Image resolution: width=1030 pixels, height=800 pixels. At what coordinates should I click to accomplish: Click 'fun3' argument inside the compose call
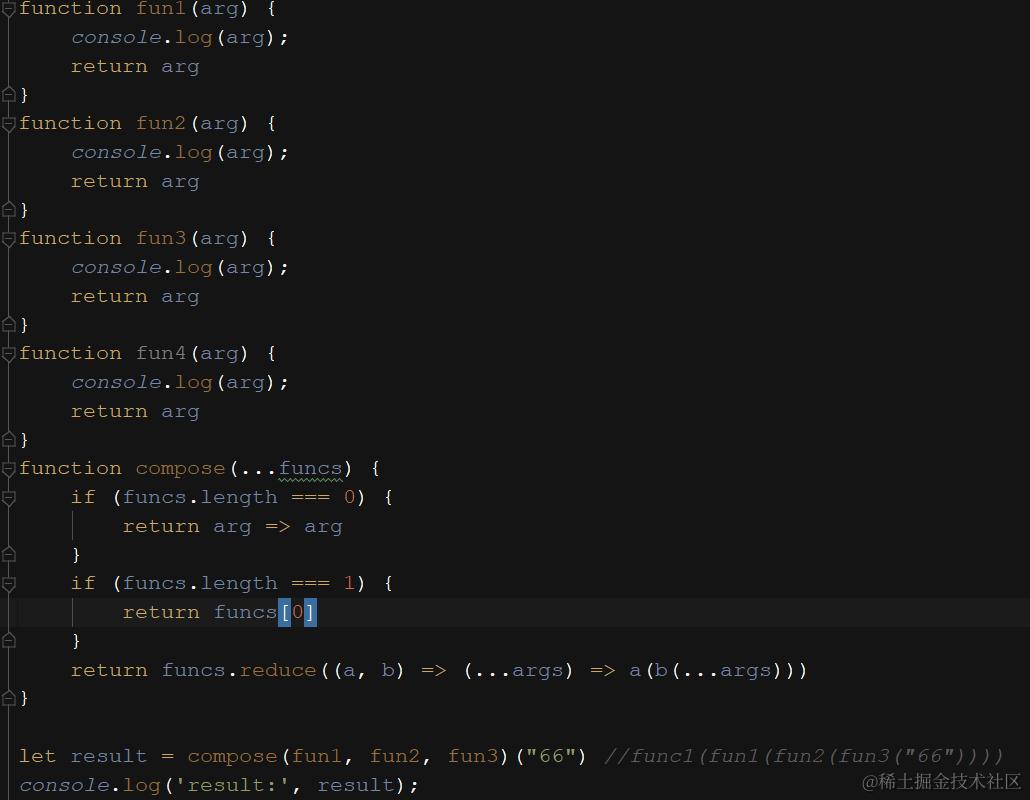(x=473, y=756)
